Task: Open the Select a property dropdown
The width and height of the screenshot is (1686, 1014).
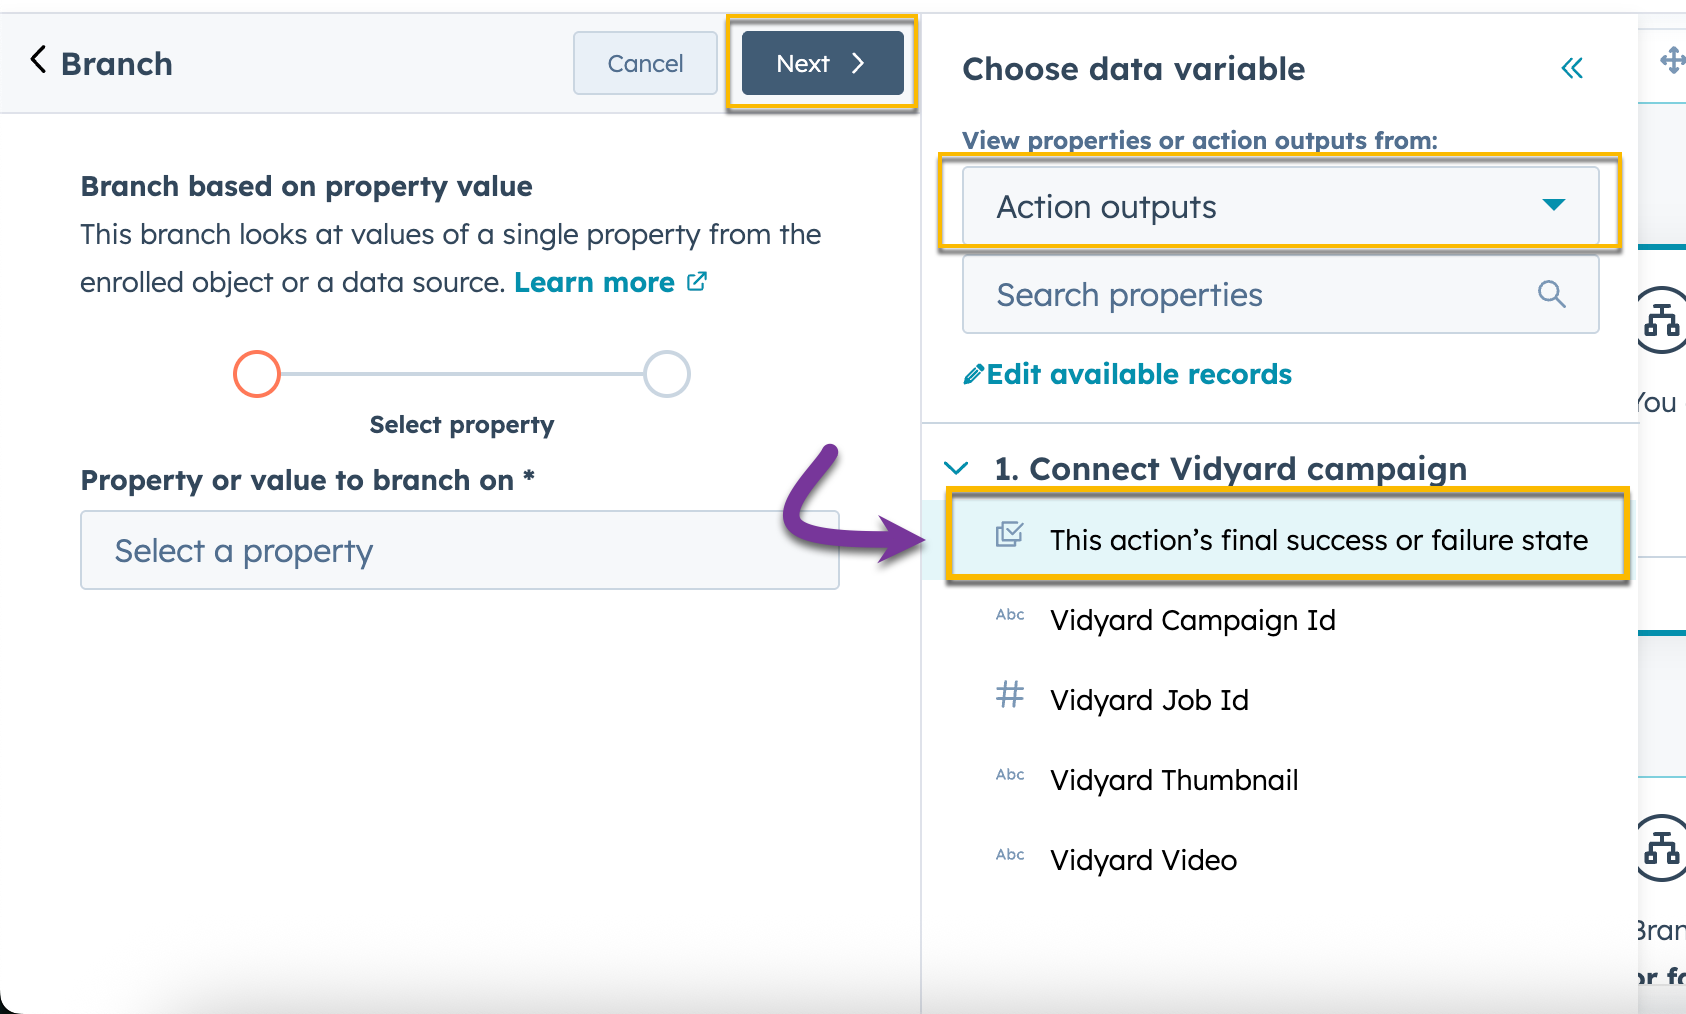Action: (x=459, y=550)
